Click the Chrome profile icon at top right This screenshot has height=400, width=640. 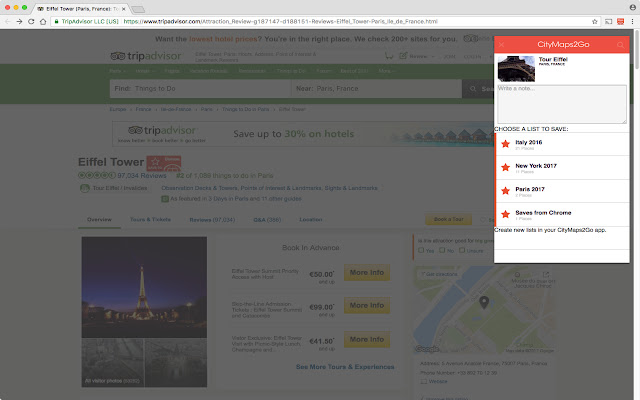(633, 7)
